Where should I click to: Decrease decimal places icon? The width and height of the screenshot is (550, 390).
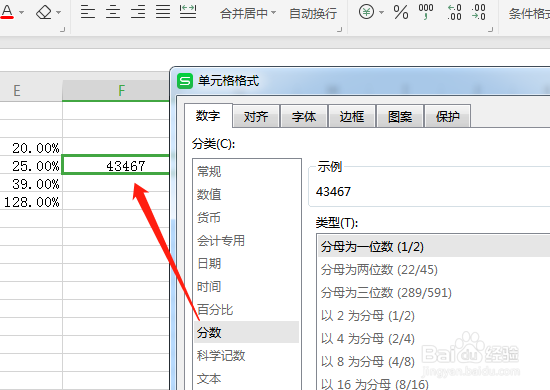click(478, 12)
